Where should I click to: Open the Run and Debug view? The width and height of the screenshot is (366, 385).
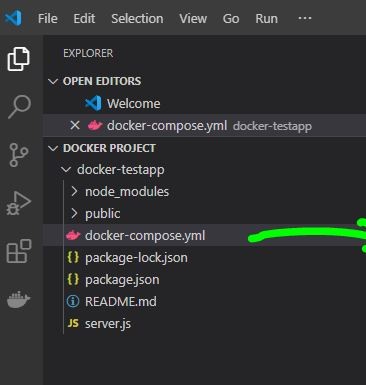point(19,203)
